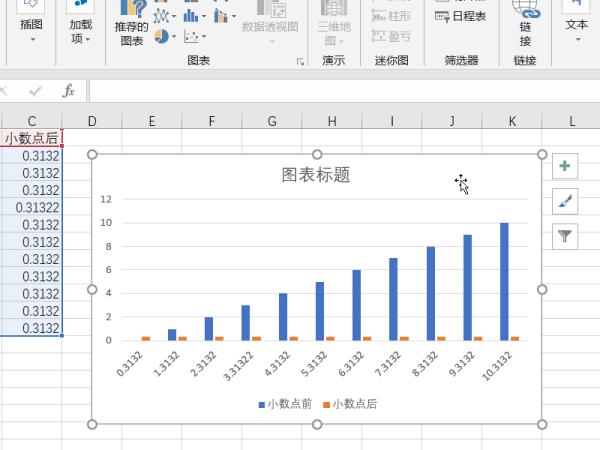Click the chart's top-left corner handle
The image size is (600, 450).
pos(92,155)
